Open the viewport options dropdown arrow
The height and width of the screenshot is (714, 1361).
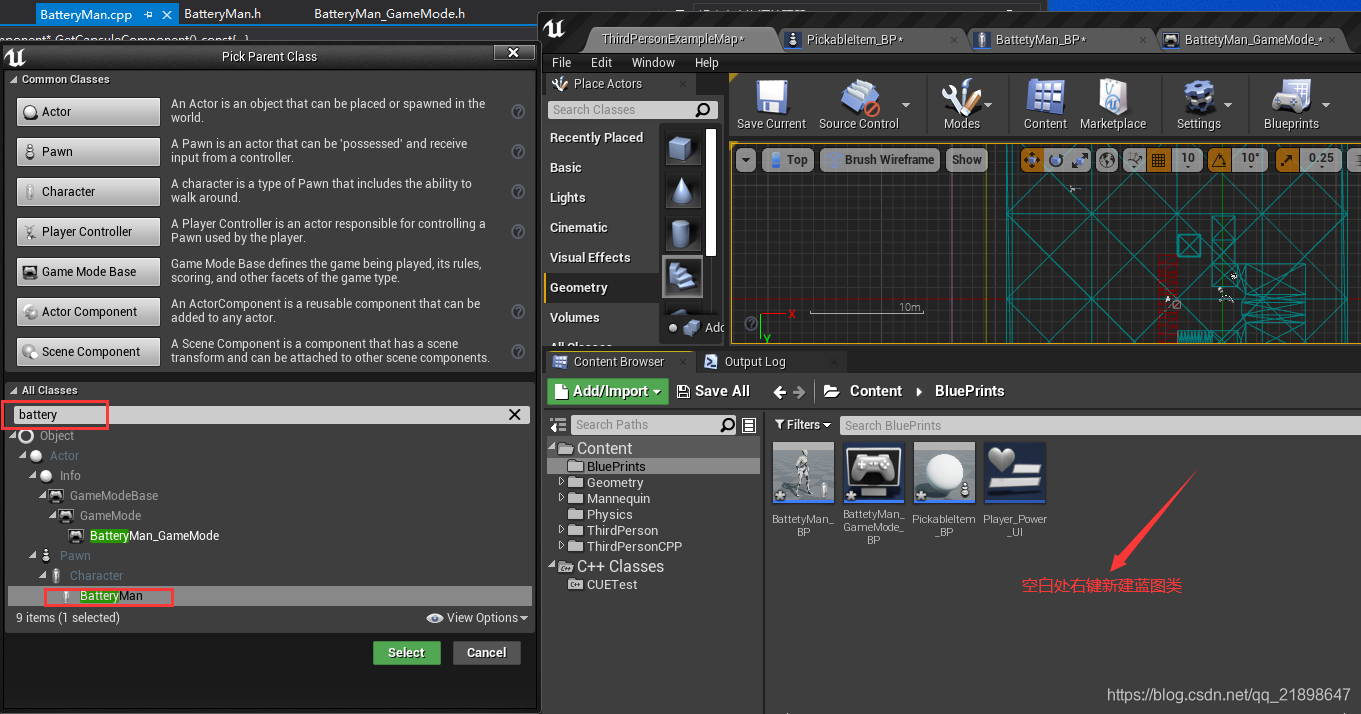tap(746, 159)
